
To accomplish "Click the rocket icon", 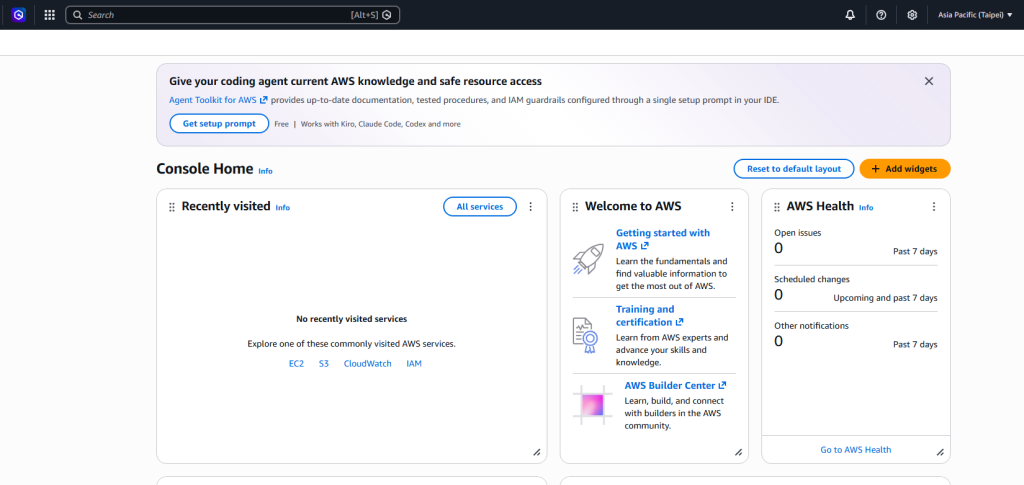I will click(x=588, y=259).
